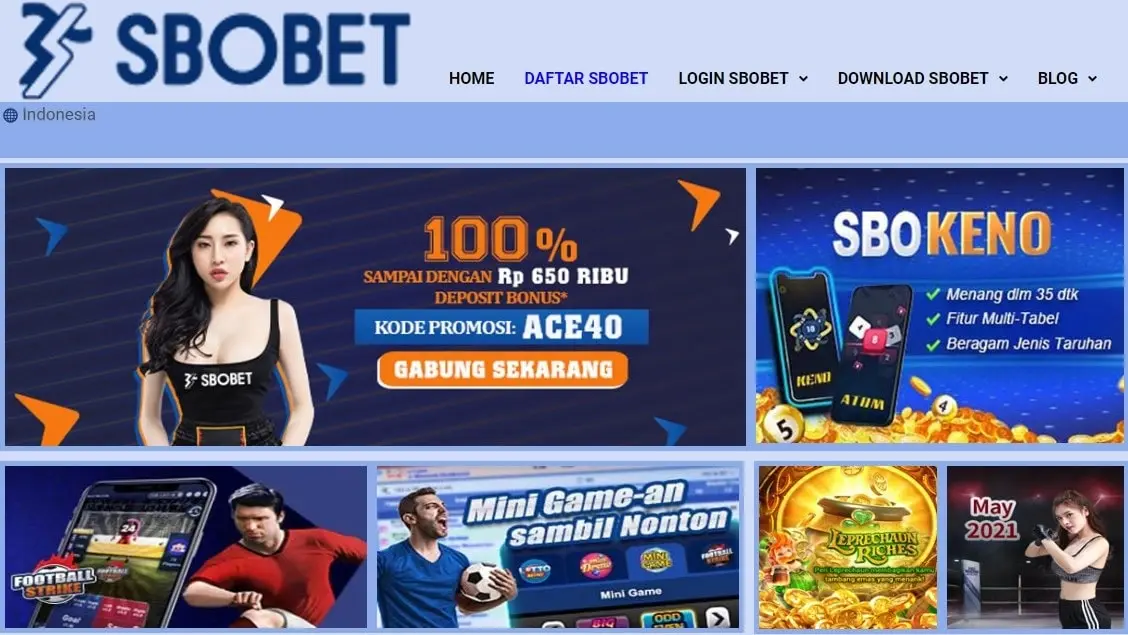This screenshot has width=1128, height=635.
Task: Expand the BLOG dropdown menu
Action: (1067, 78)
